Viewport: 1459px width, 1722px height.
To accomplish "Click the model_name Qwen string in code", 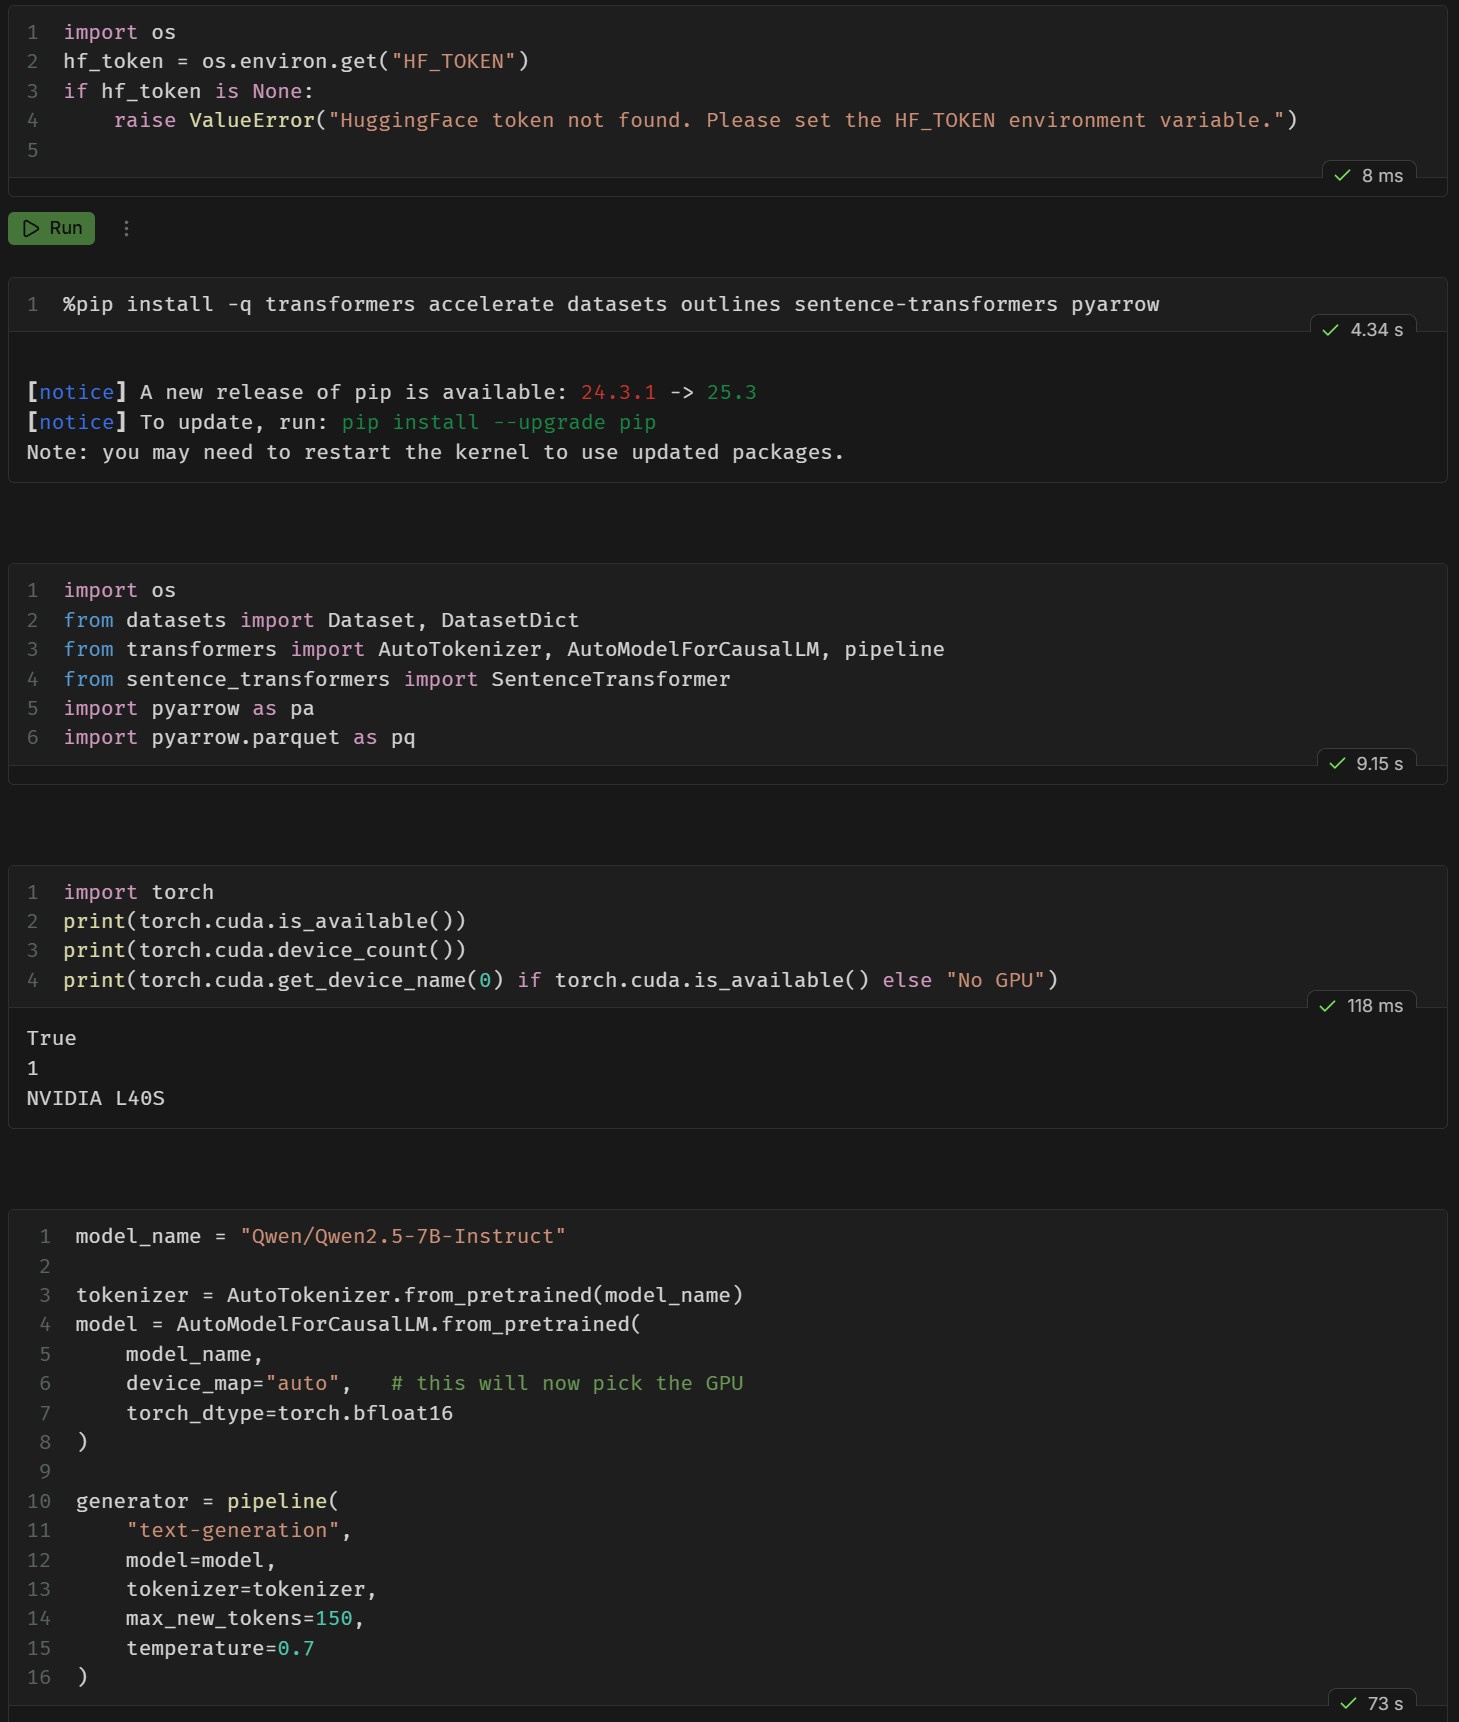I will click(403, 1236).
